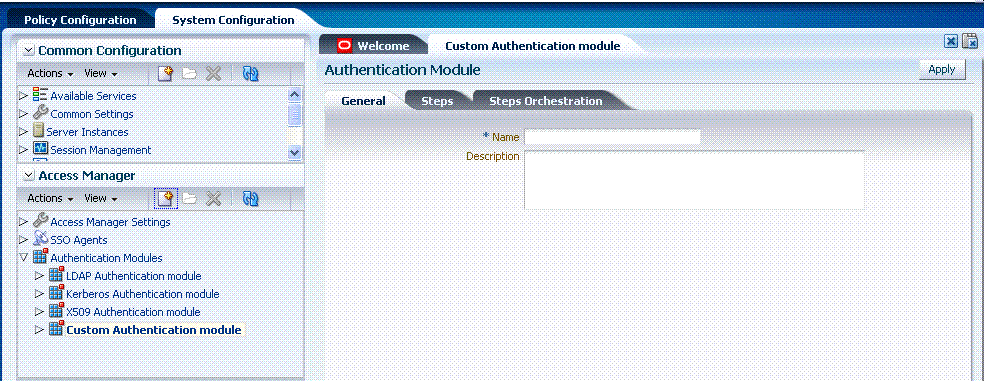Collapse the Access Manager section
The image size is (984, 381).
click(29, 175)
